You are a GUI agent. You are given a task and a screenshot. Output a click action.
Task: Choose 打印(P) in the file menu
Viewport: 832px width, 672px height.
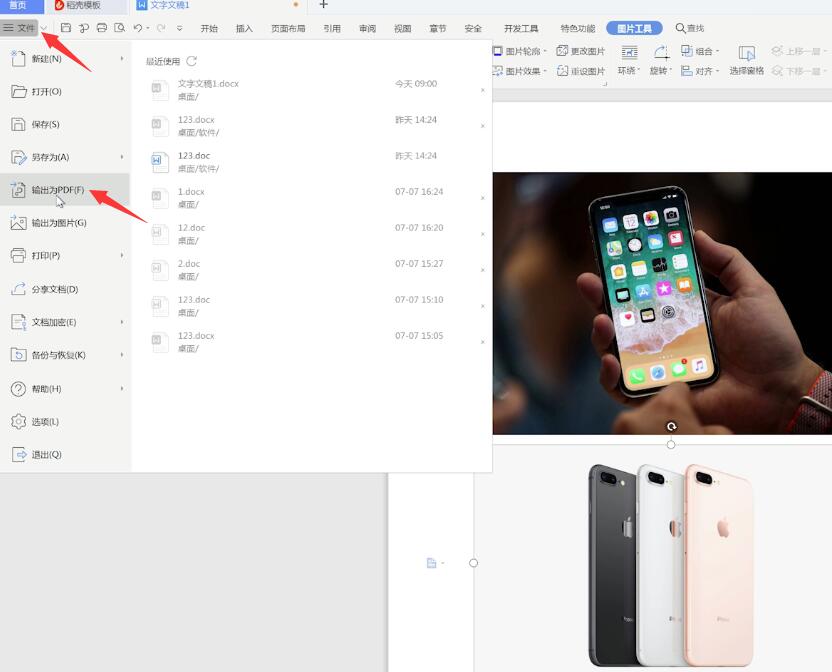[x=65, y=255]
